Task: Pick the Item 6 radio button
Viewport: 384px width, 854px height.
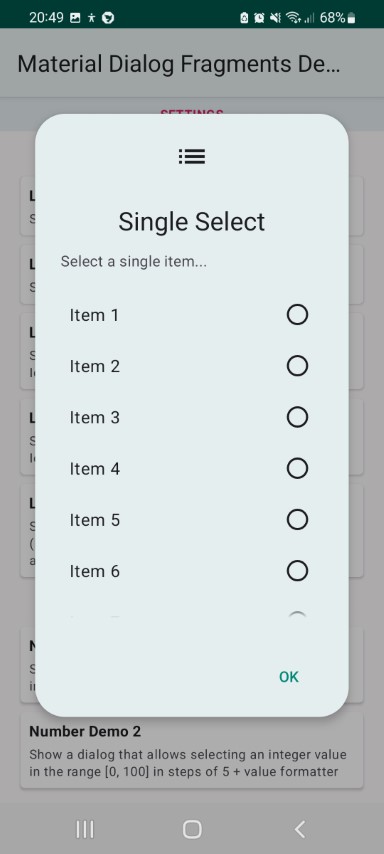Action: 297,571
